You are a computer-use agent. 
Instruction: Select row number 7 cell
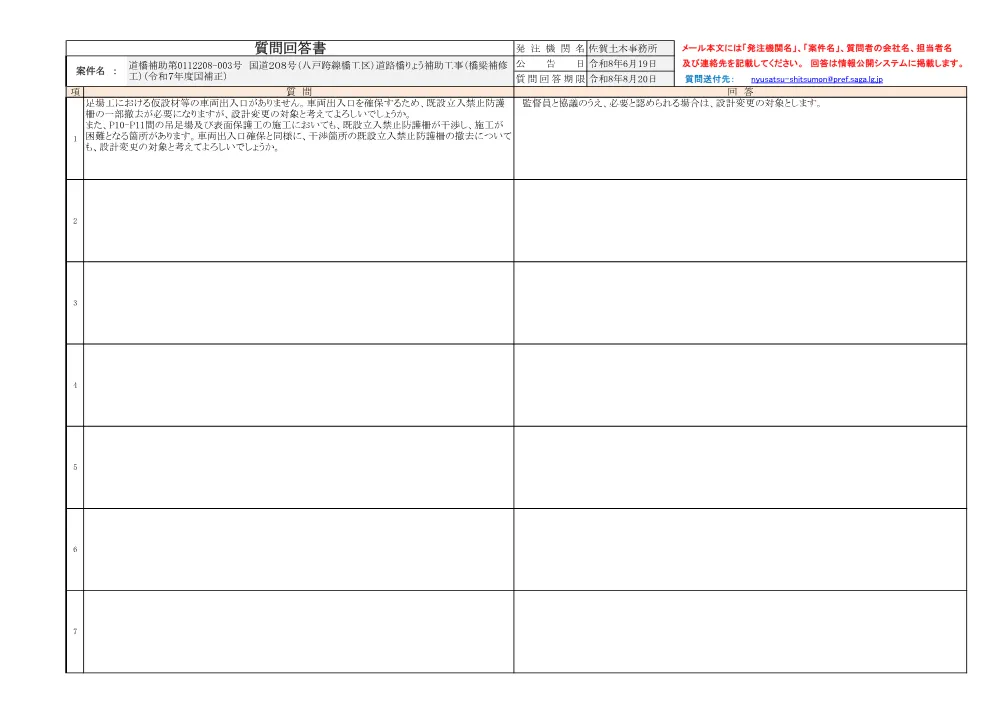(x=75, y=631)
